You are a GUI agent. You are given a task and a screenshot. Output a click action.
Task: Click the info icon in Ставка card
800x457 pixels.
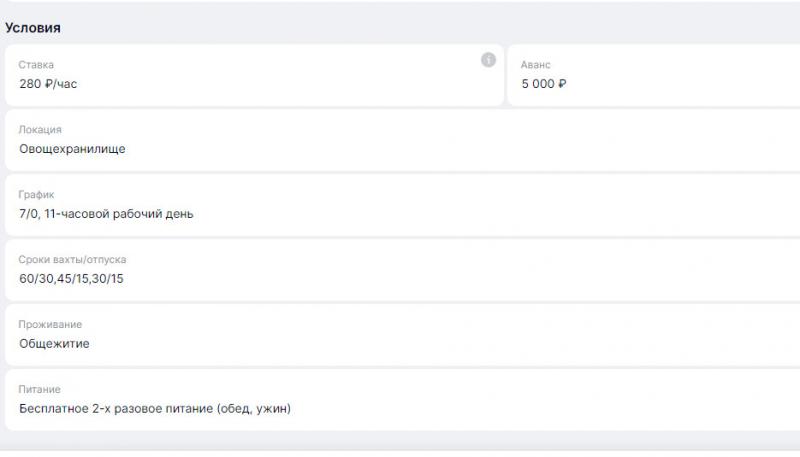[488, 60]
